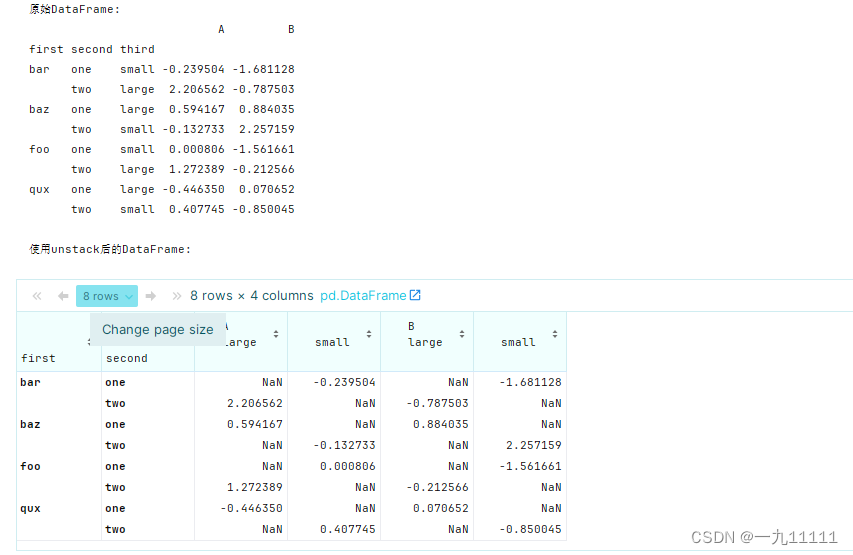Open the 8 rows page size dropdown
853x555 pixels.
pyautogui.click(x=107, y=296)
